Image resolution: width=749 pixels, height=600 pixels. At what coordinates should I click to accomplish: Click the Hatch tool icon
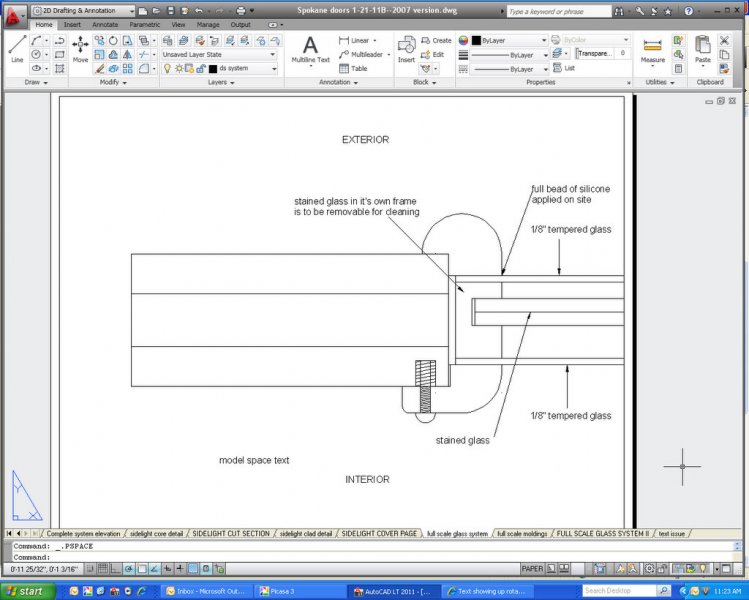[x=60, y=68]
